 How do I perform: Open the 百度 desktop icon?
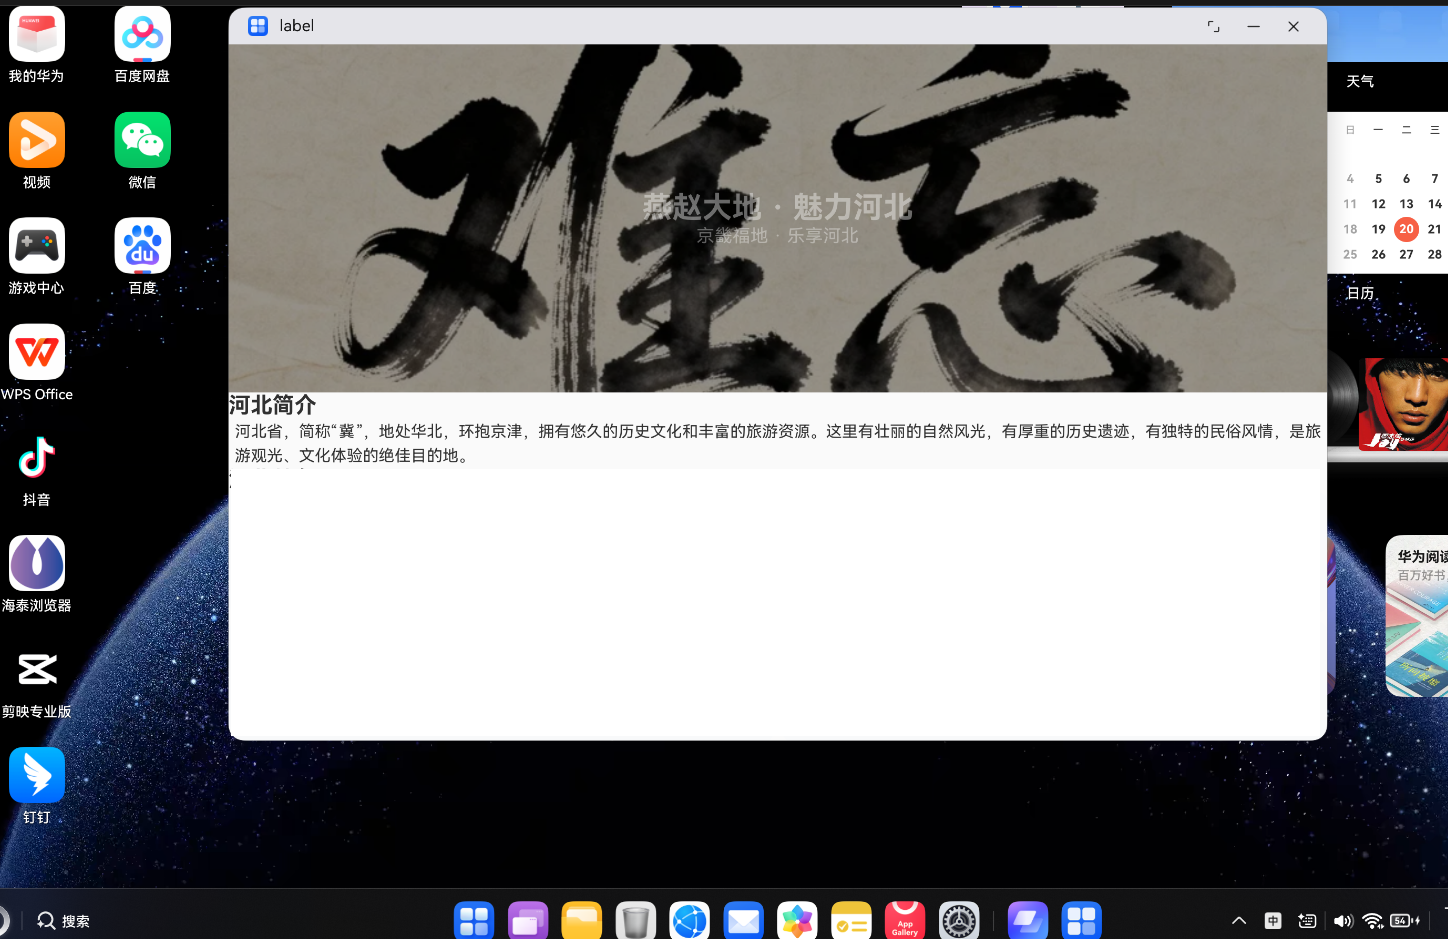click(143, 246)
